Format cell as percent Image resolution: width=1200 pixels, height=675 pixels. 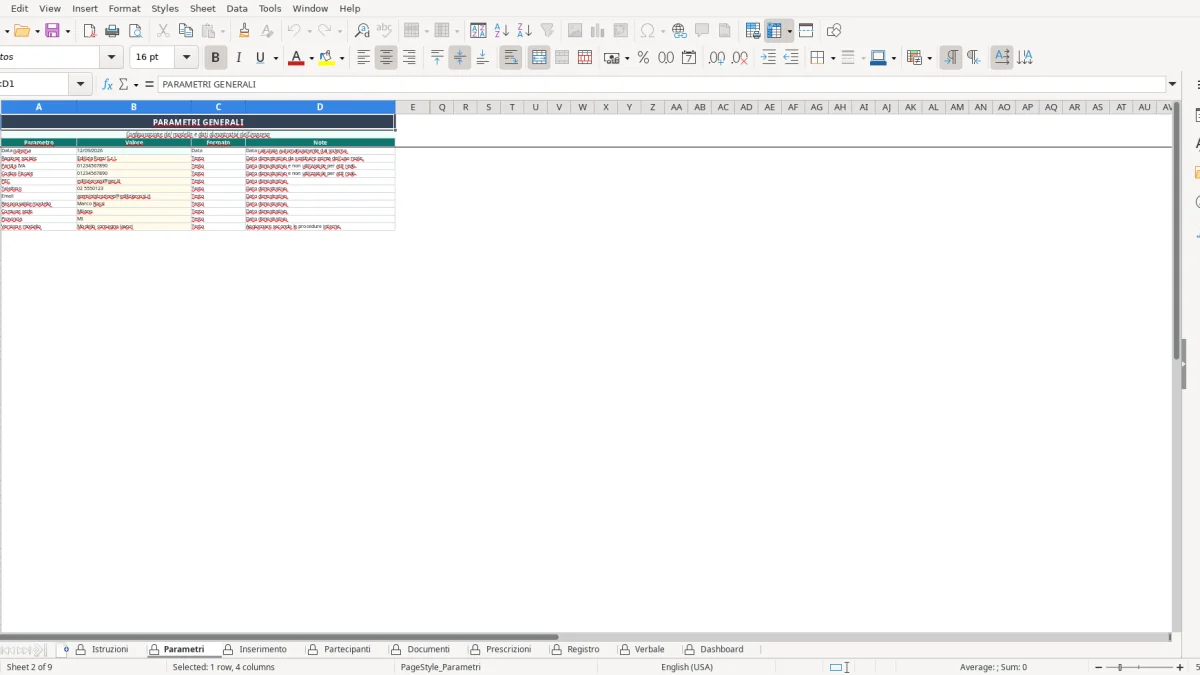click(x=643, y=58)
